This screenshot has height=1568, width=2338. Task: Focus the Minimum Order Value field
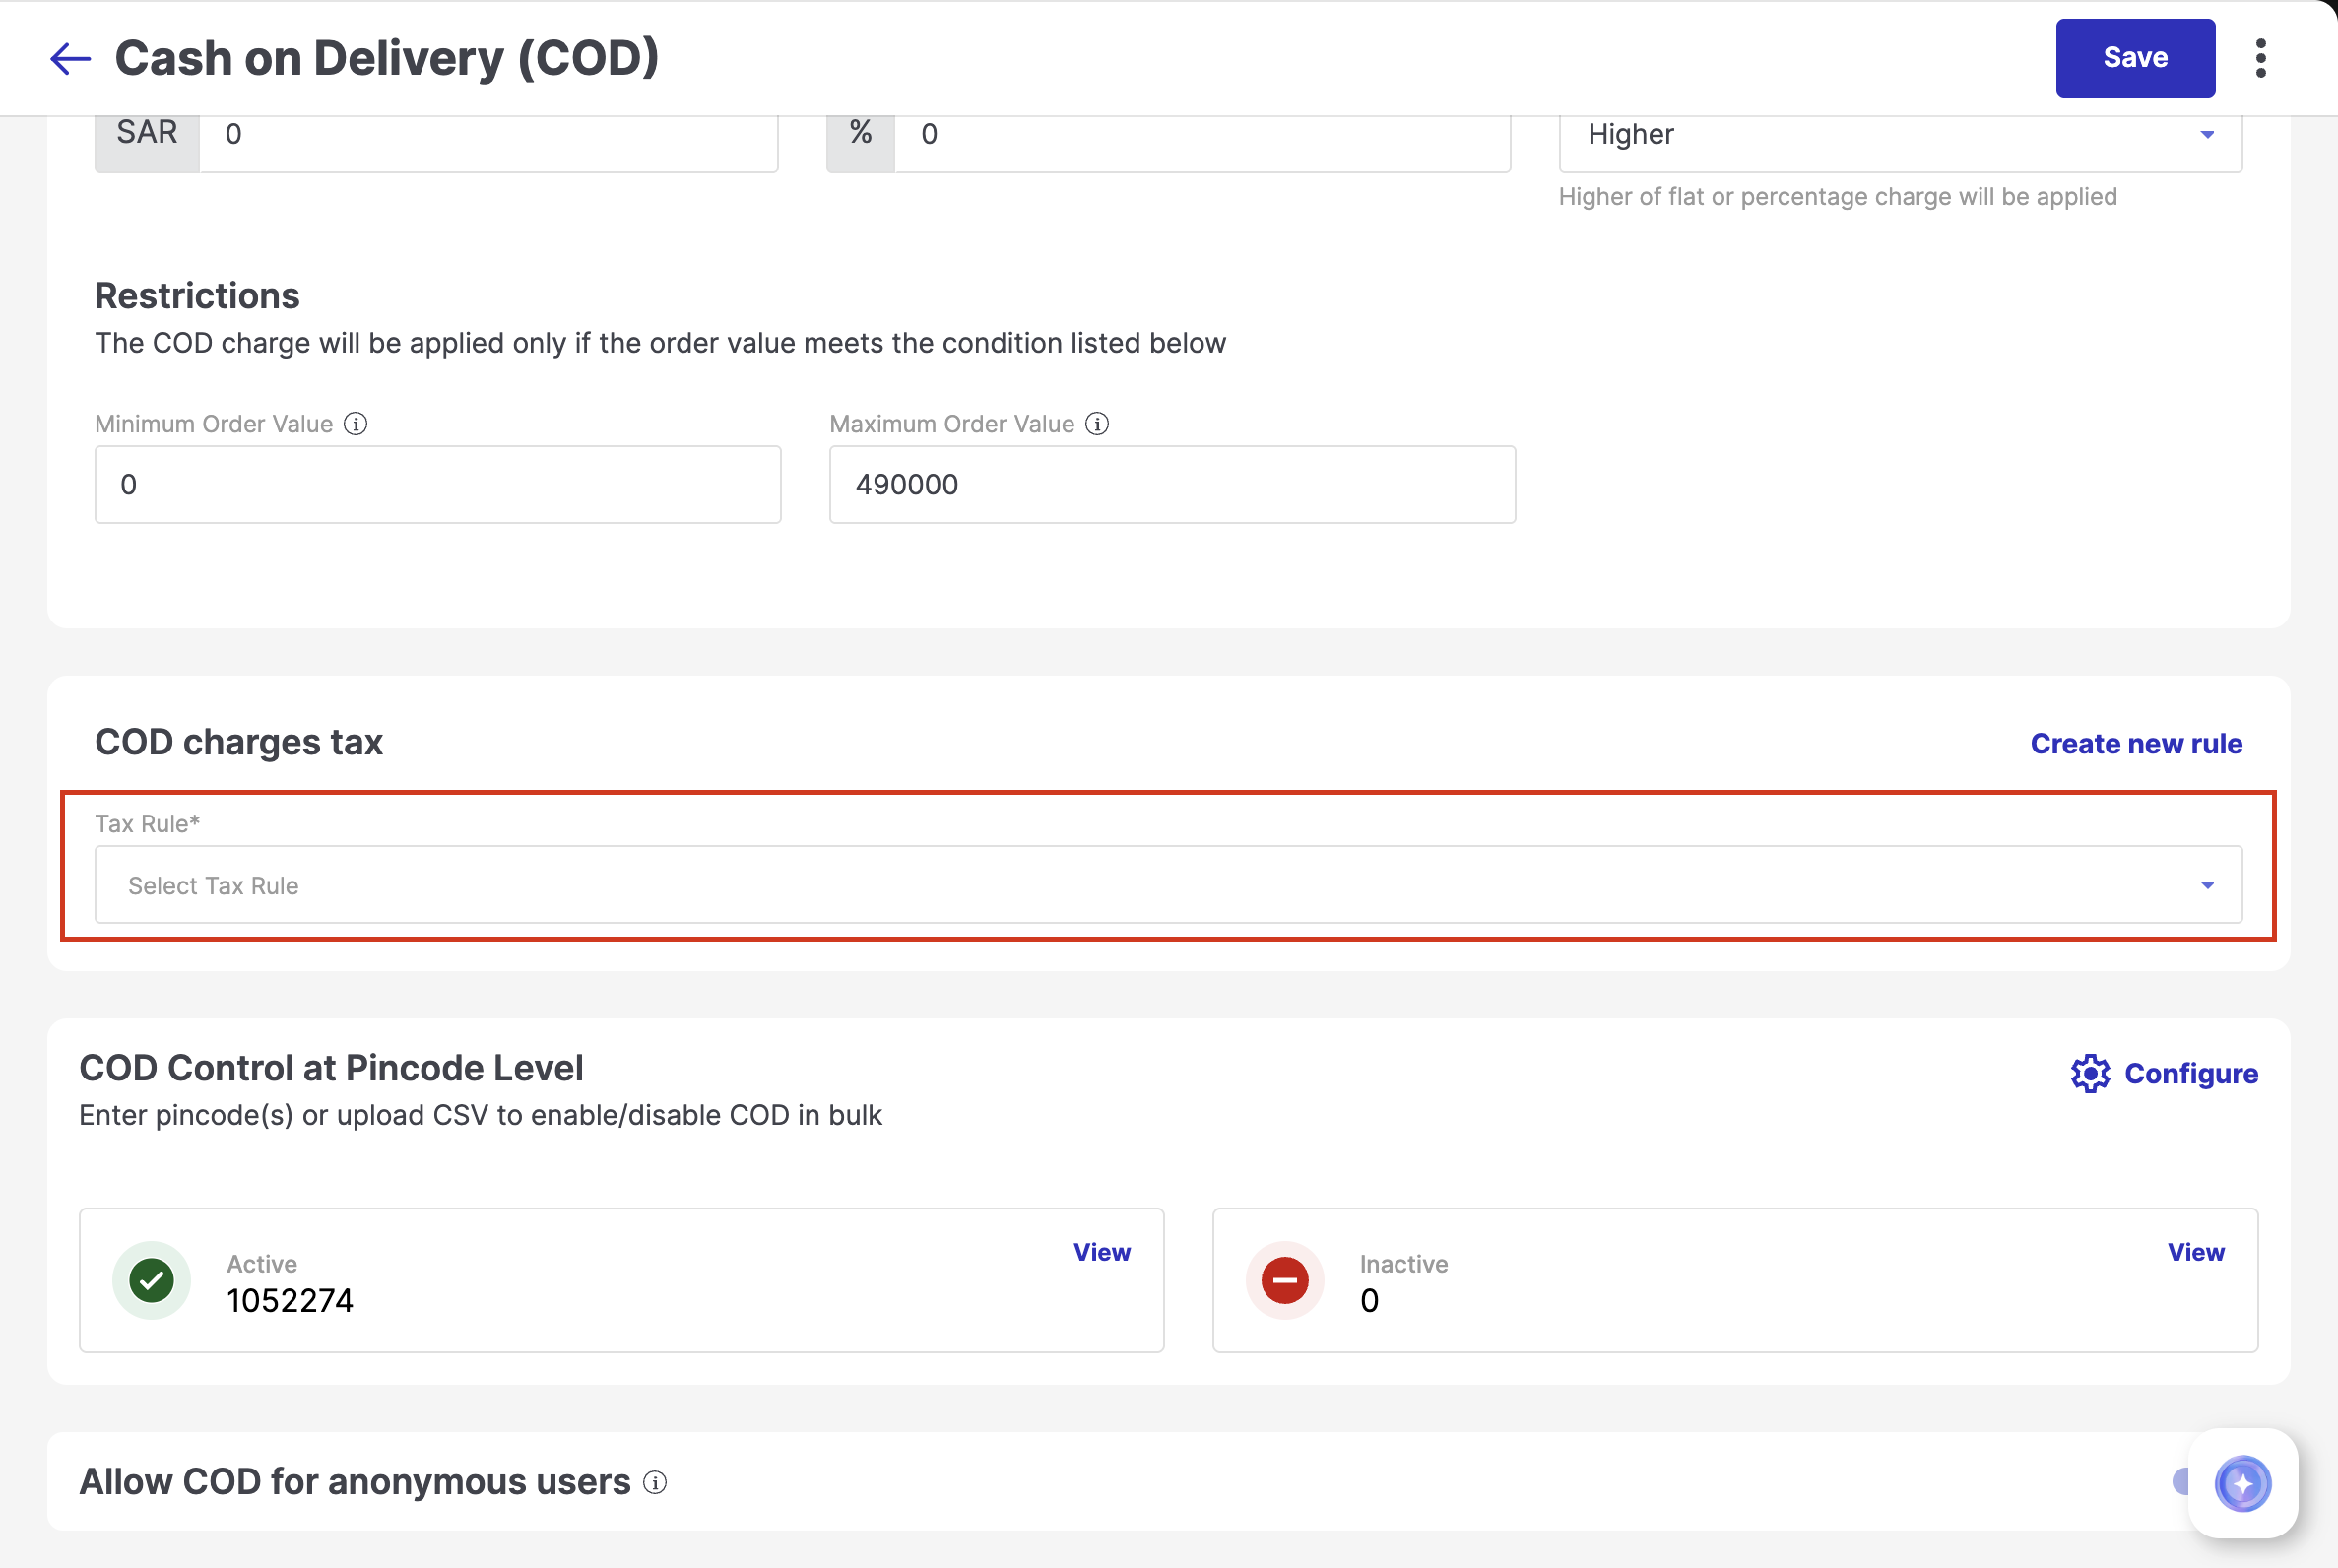[x=438, y=485]
